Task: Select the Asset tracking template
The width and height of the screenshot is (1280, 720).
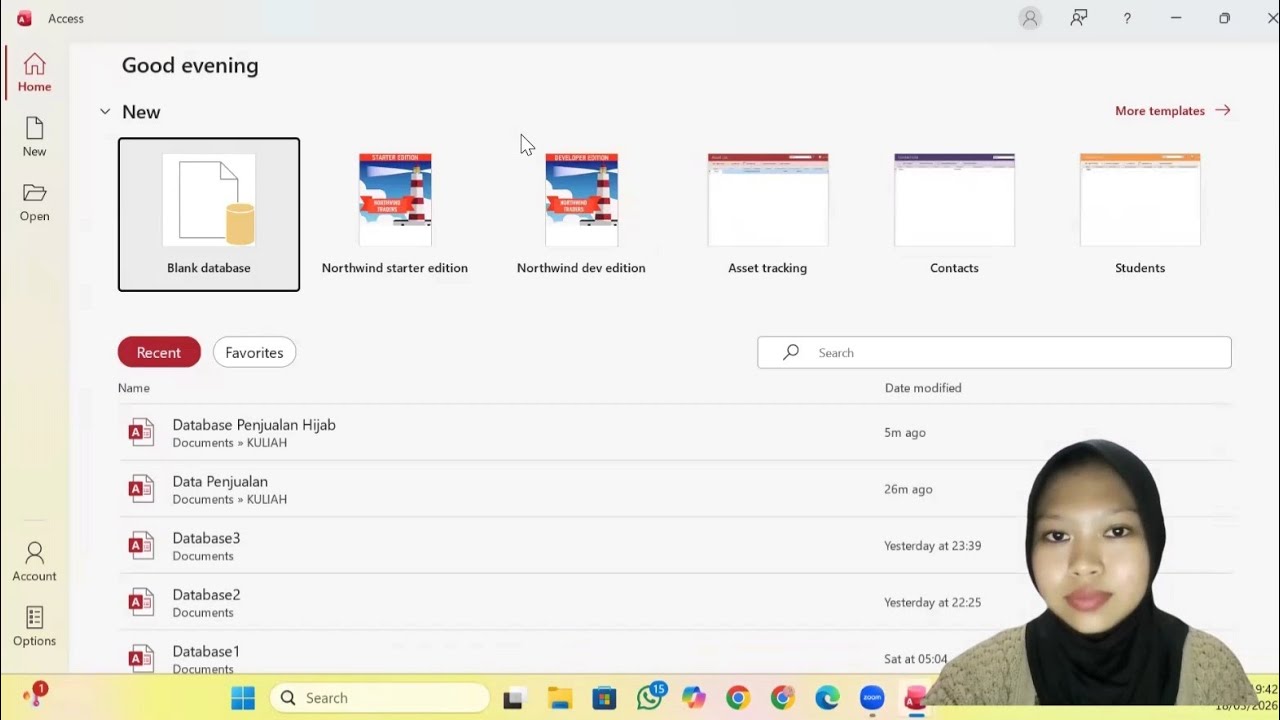Action: 768,214
